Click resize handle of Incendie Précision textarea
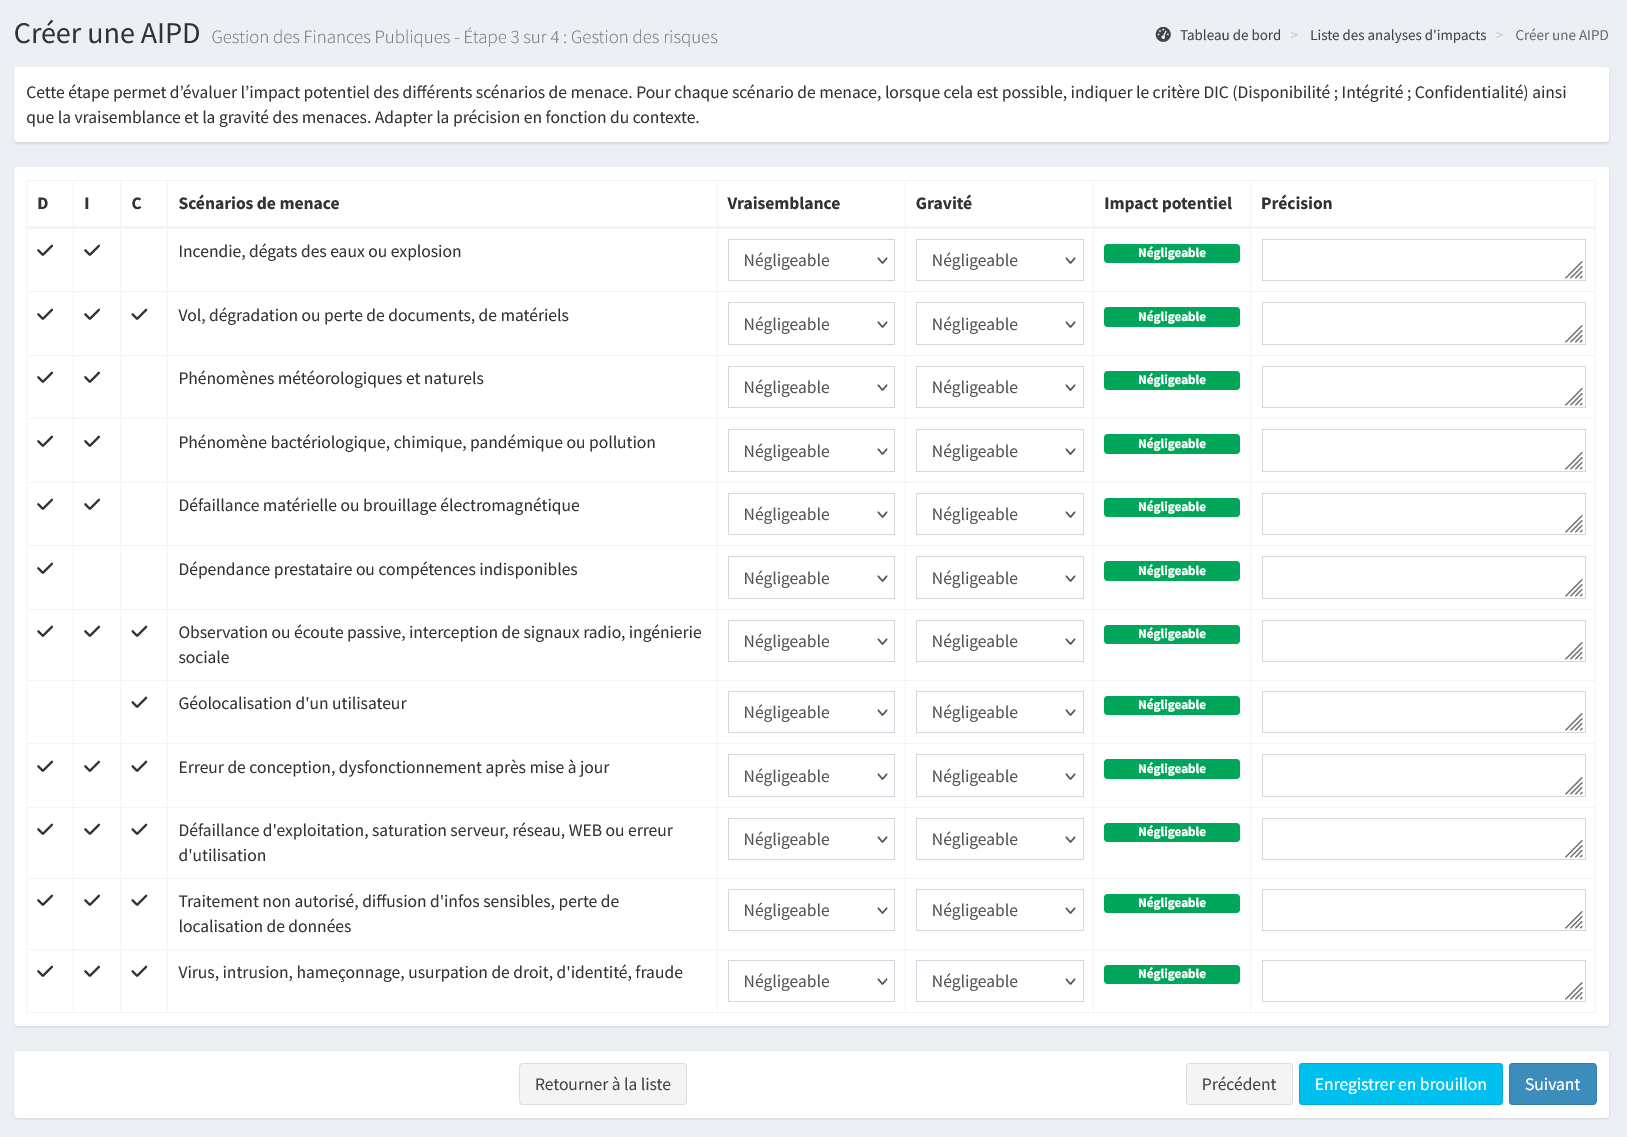The height and width of the screenshot is (1137, 1627). coord(1574,270)
